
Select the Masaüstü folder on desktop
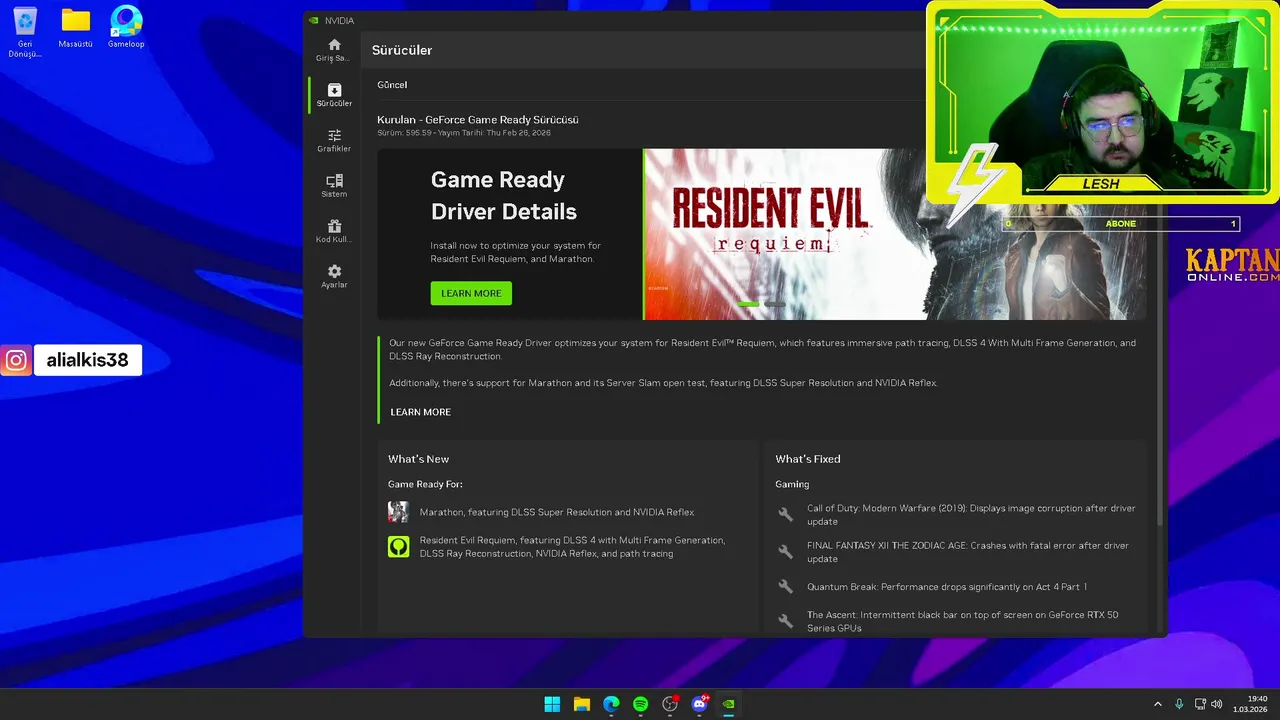click(x=75, y=28)
